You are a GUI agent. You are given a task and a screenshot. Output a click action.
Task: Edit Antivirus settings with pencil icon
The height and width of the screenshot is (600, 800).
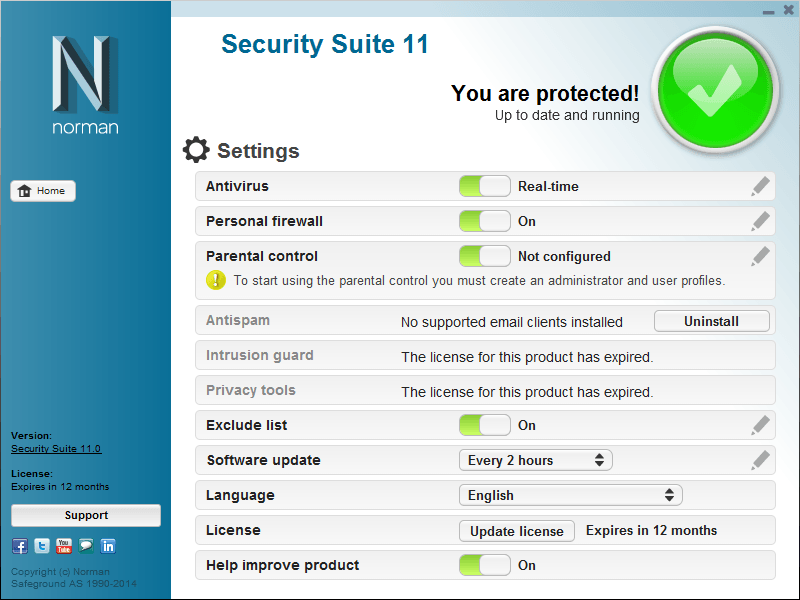761,186
